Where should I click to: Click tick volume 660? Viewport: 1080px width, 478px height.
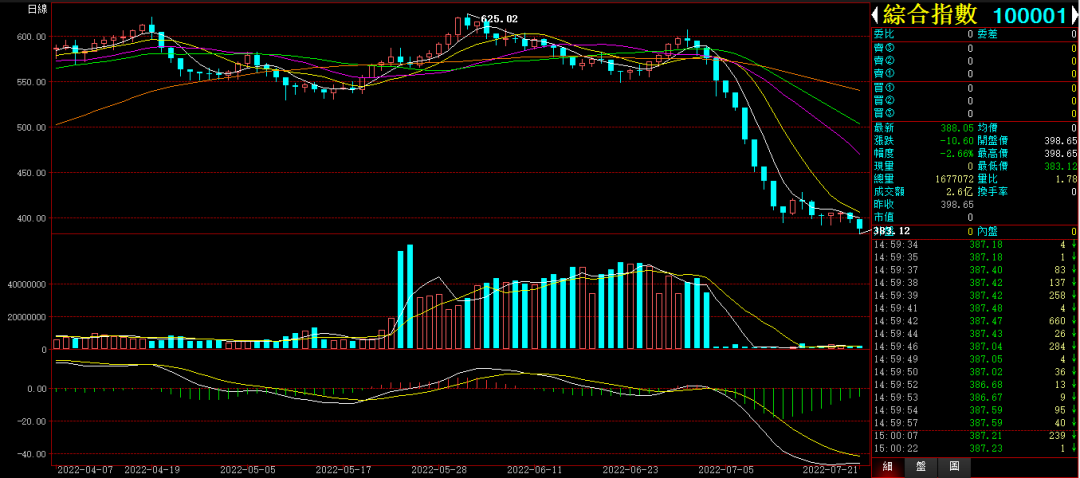coord(1056,321)
